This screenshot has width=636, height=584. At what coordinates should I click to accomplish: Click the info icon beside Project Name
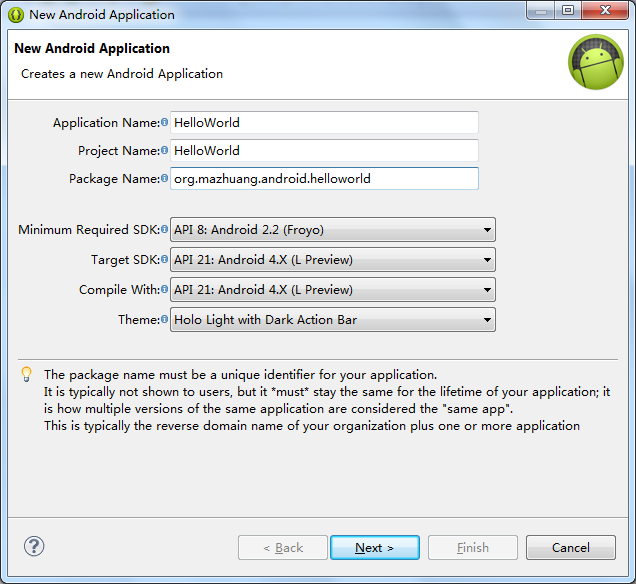coord(165,151)
